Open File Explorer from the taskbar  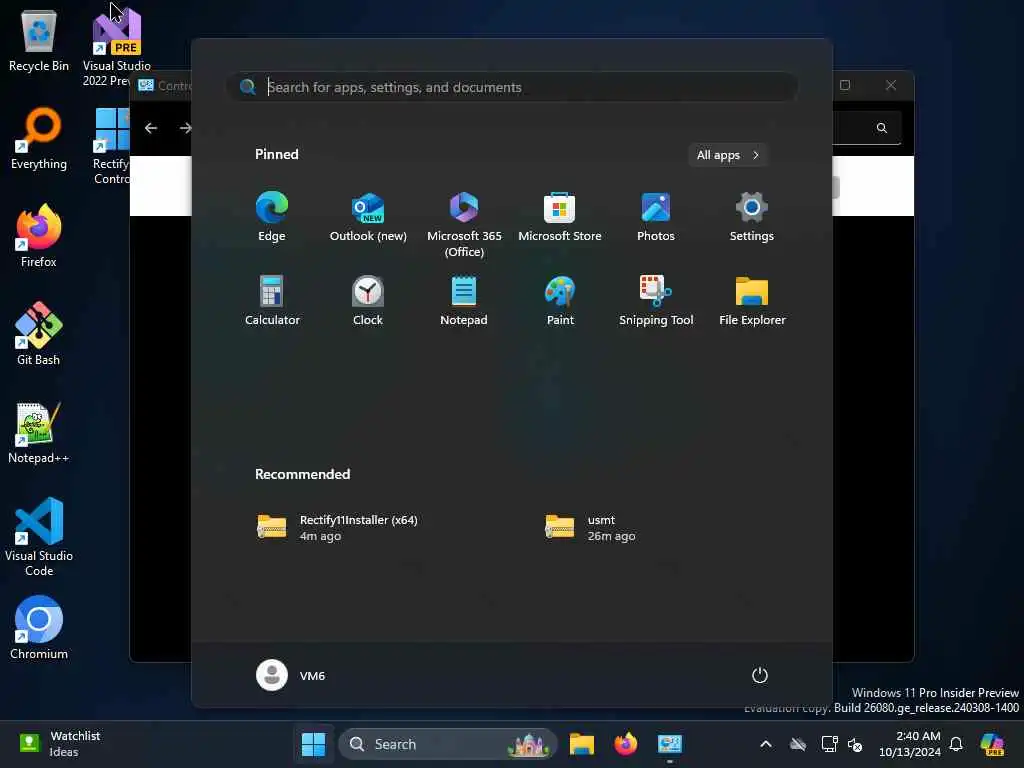581,744
